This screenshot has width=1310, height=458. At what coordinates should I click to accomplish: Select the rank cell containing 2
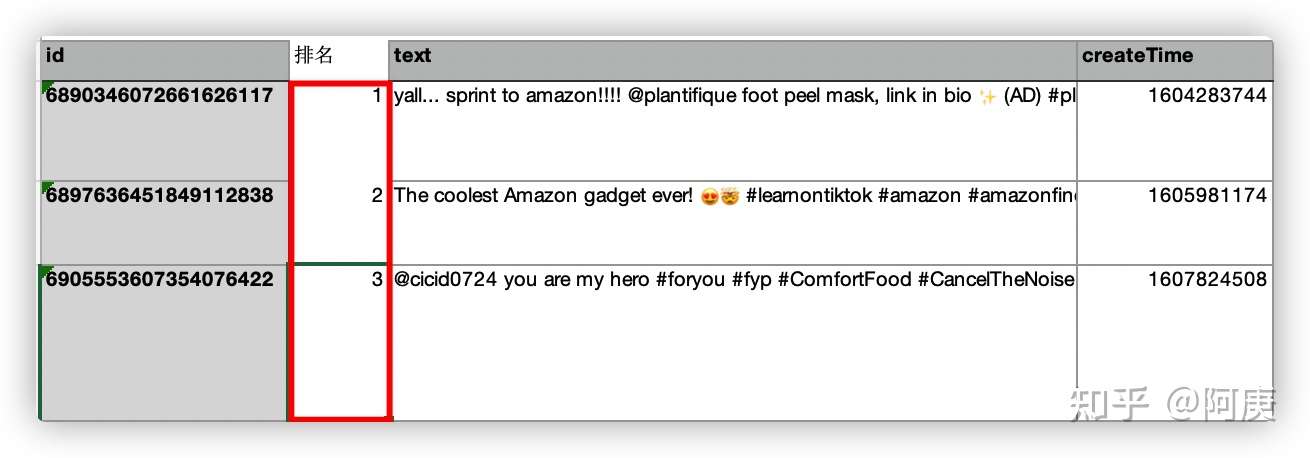(338, 223)
